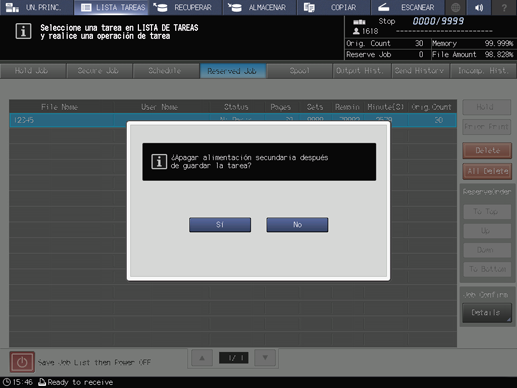Screen dimensions: 517x388
Task: Click the clock icon at 15:46
Action: pyautogui.click(x=7, y=382)
